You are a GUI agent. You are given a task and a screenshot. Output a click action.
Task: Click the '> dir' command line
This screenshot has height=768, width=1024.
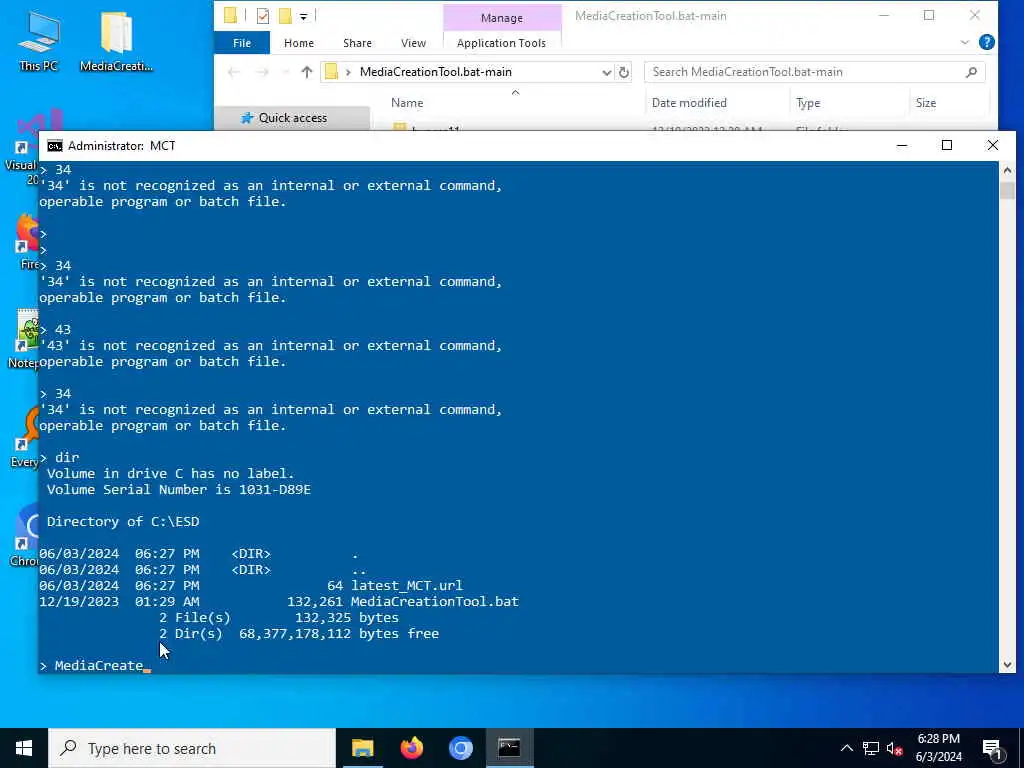pyautogui.click(x=59, y=457)
